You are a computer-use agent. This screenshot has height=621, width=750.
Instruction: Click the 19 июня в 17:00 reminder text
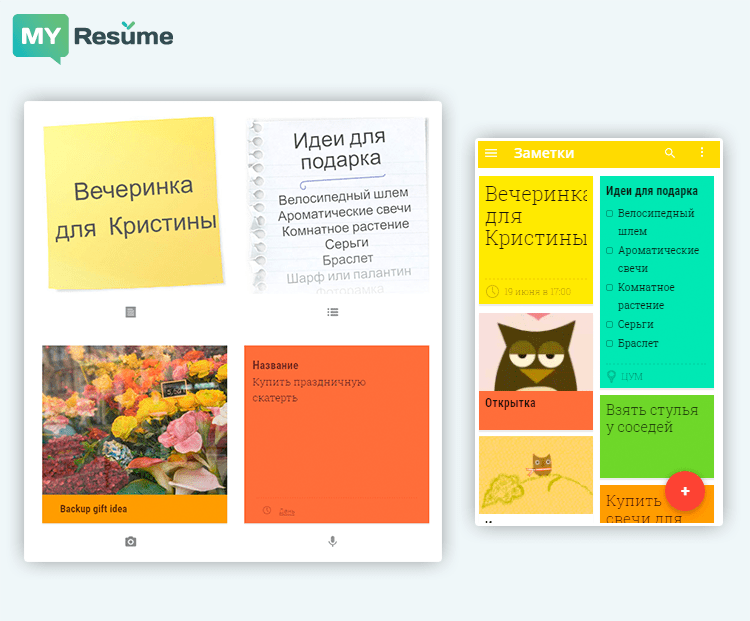(x=537, y=291)
